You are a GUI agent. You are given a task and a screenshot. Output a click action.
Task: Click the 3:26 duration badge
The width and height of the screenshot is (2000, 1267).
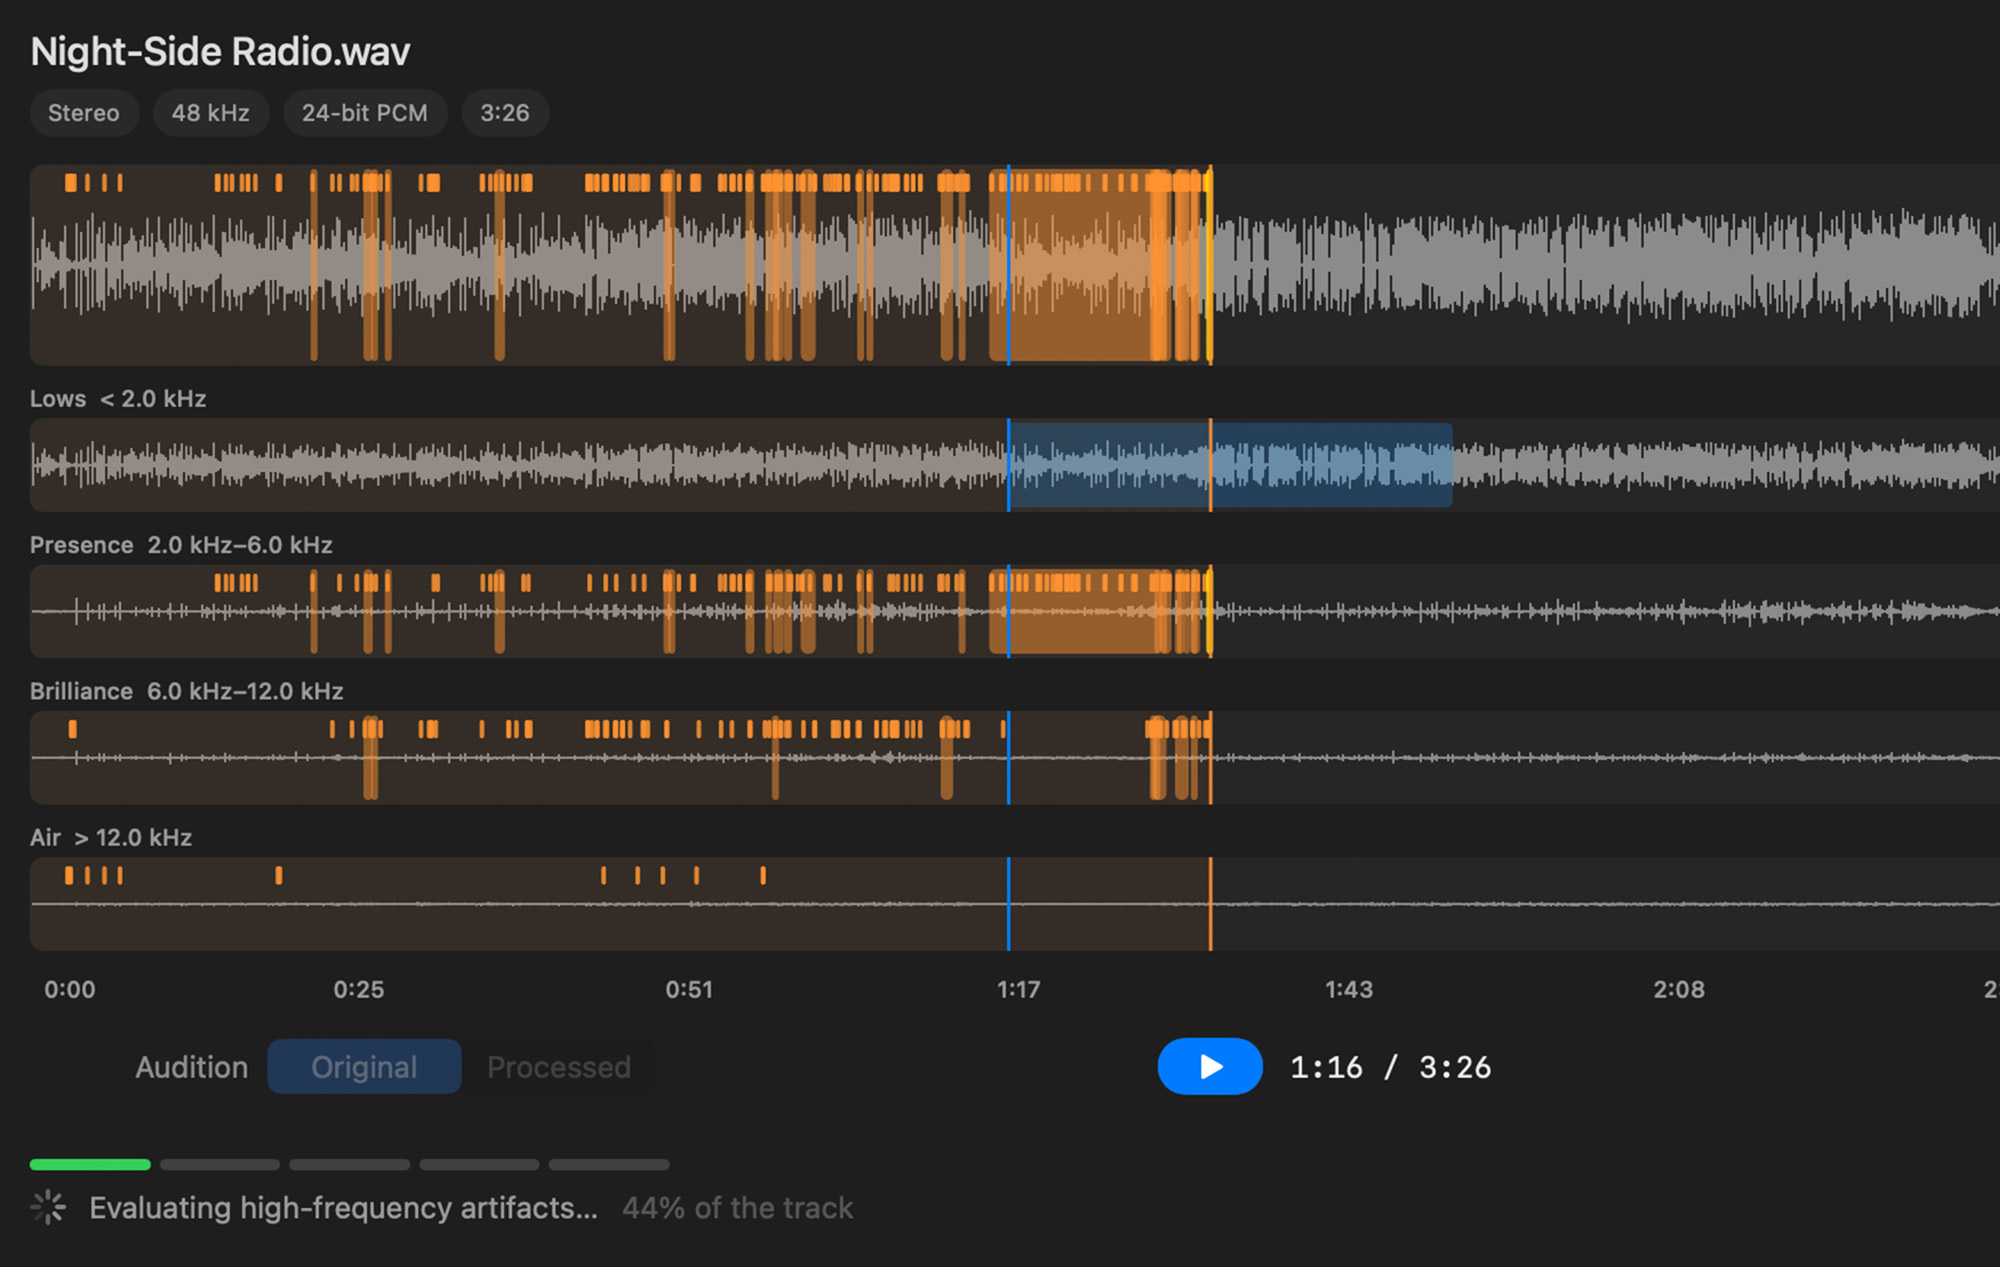coord(505,113)
